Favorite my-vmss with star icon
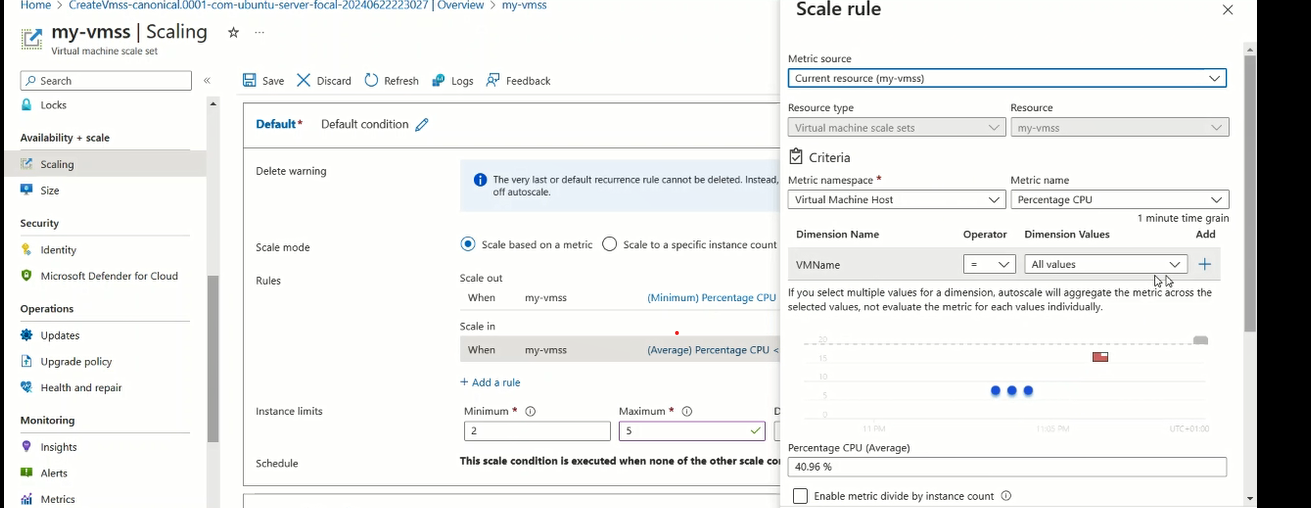Viewport: 1311px width, 508px height. coord(233,32)
